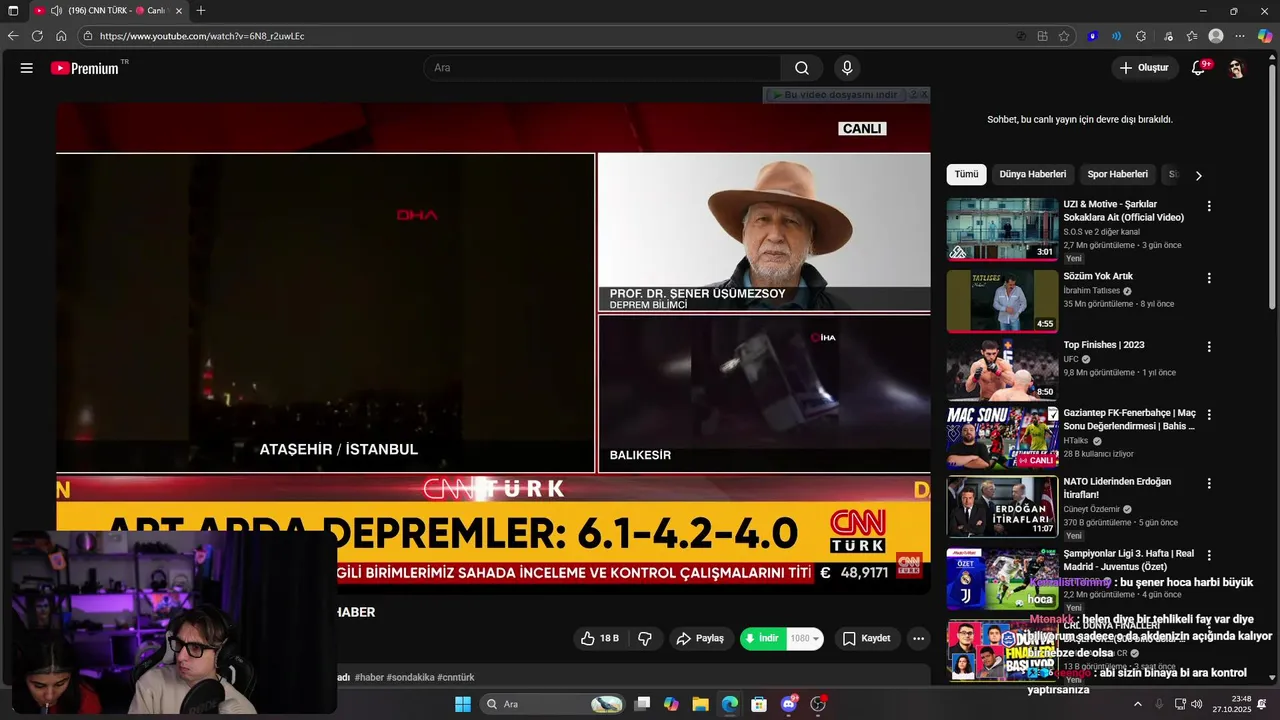Open Task View from taskbar

[x=643, y=704]
